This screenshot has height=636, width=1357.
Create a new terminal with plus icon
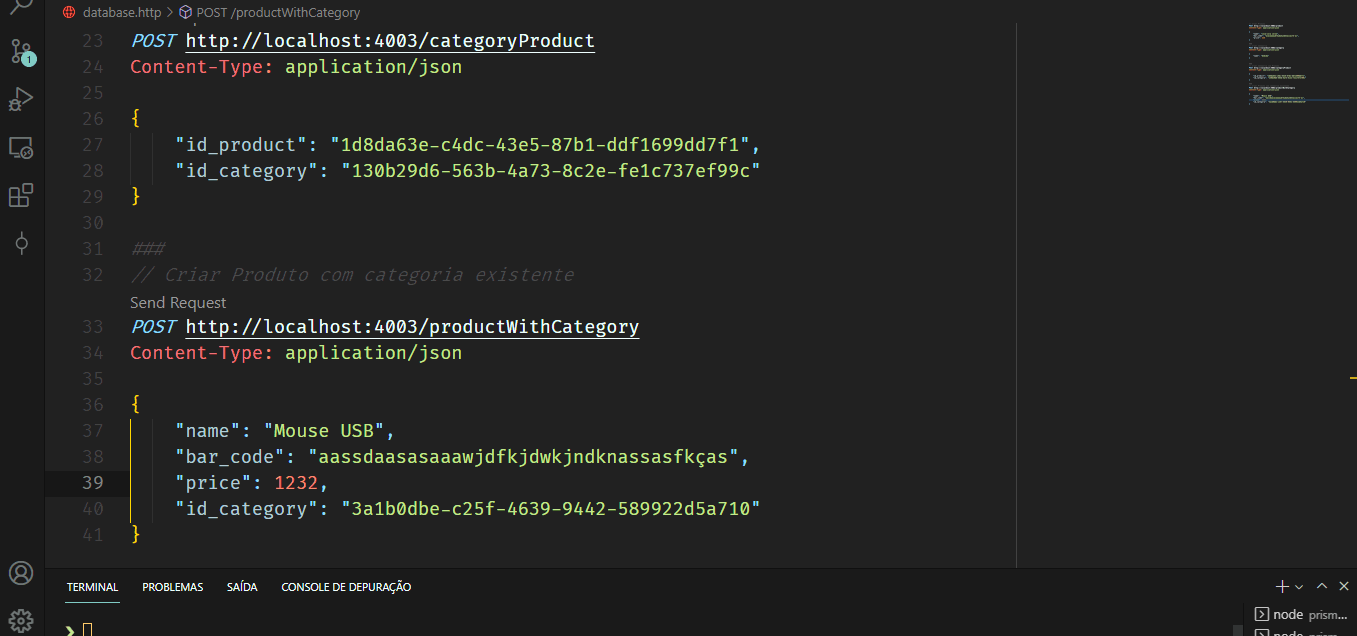[x=1282, y=587]
